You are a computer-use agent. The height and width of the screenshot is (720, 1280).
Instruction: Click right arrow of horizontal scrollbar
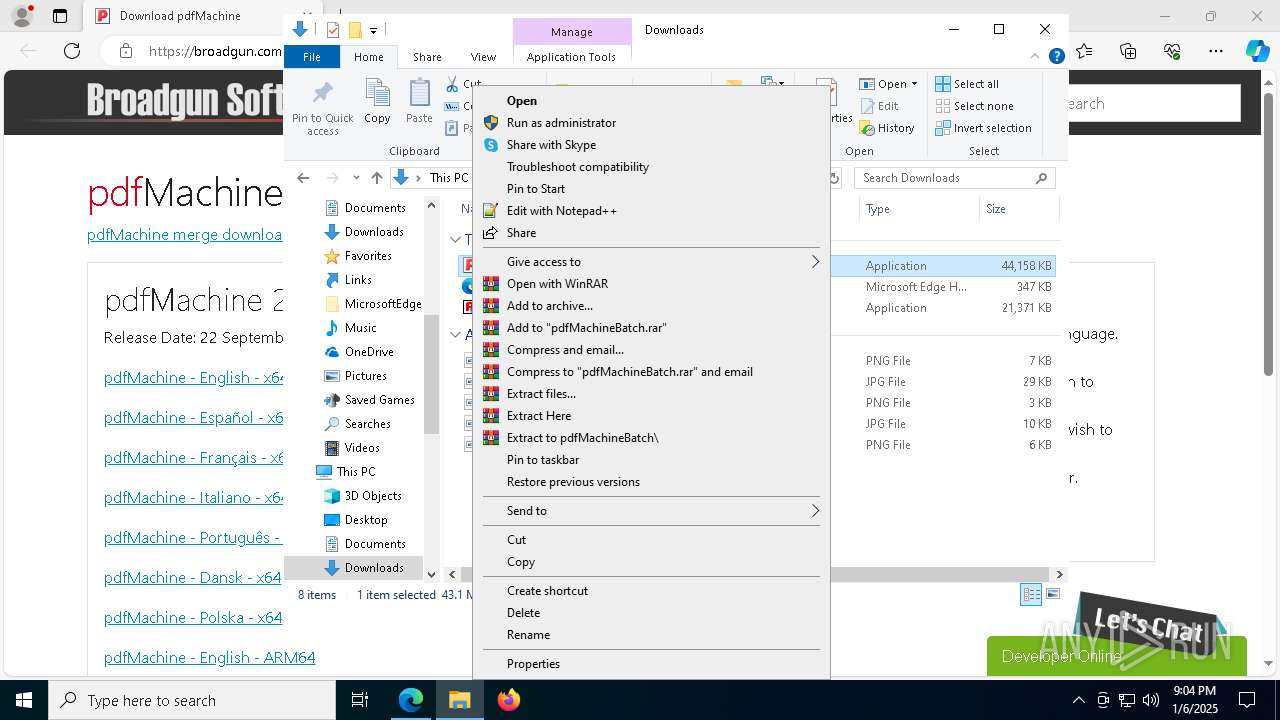tap(1059, 574)
